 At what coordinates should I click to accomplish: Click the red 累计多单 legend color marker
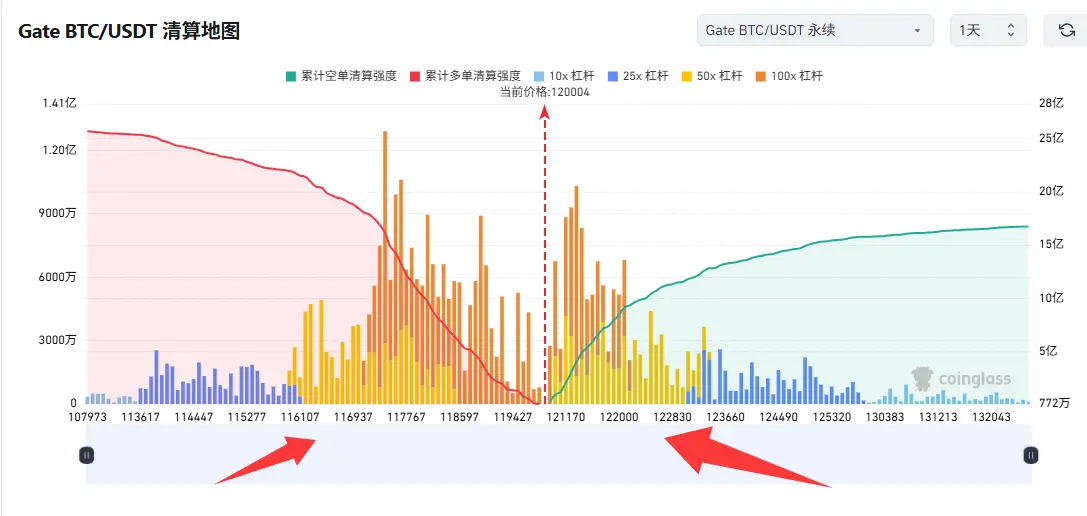point(415,76)
